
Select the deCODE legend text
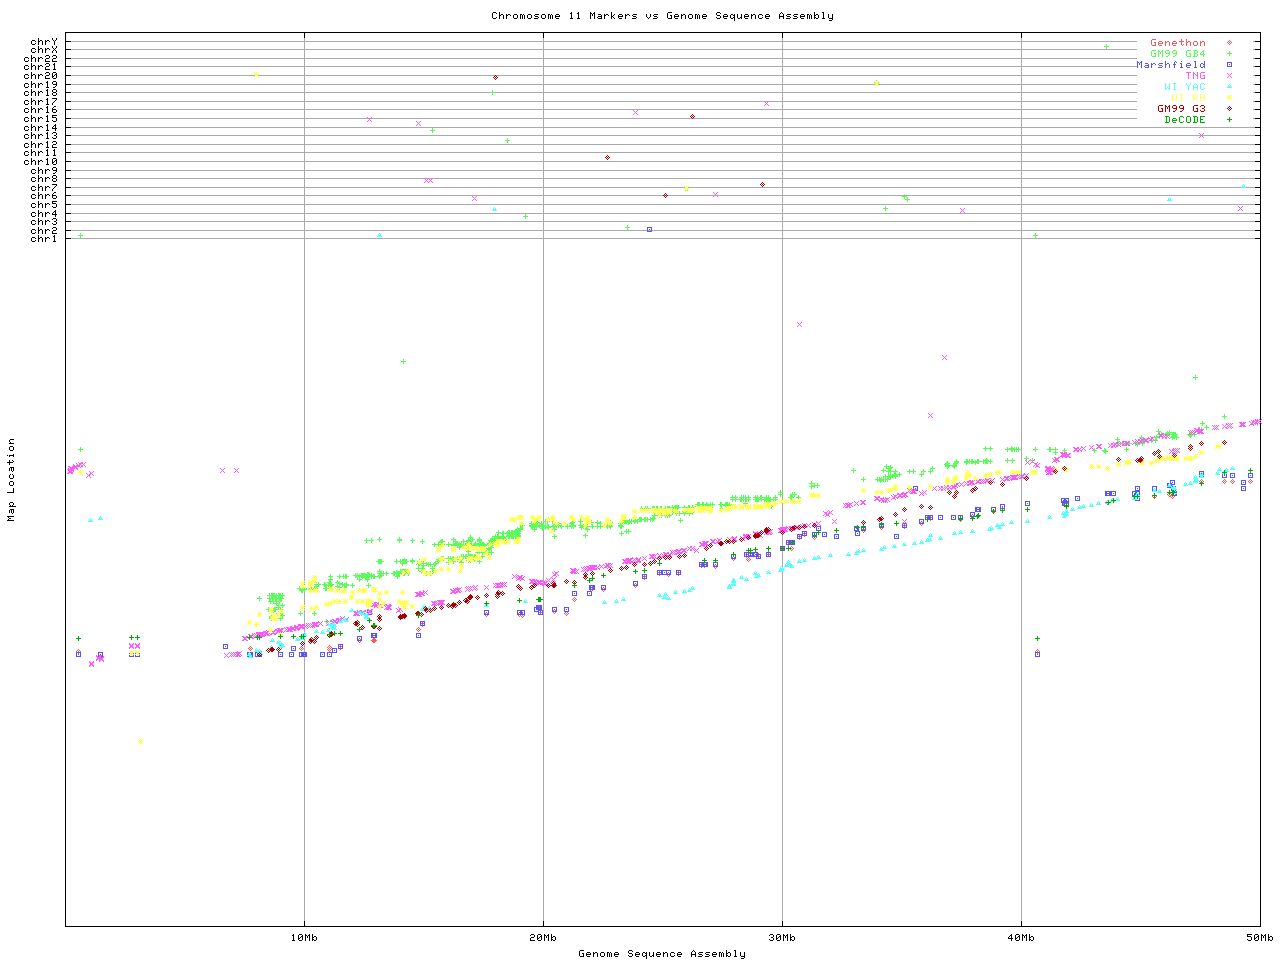pyautogui.click(x=1184, y=120)
